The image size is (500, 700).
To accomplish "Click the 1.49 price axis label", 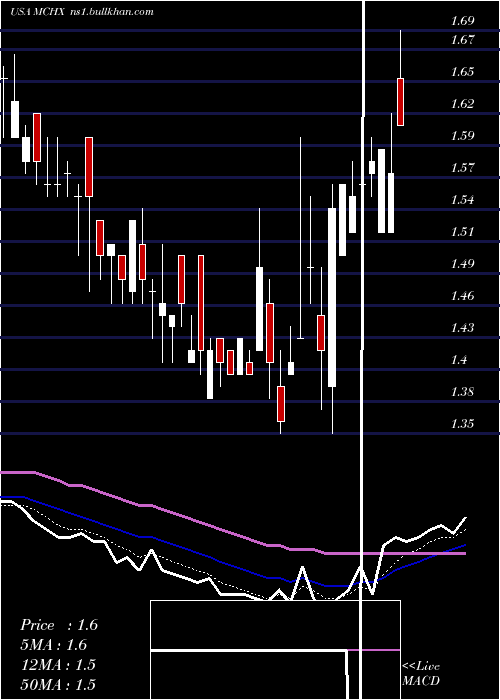I will point(462,264).
